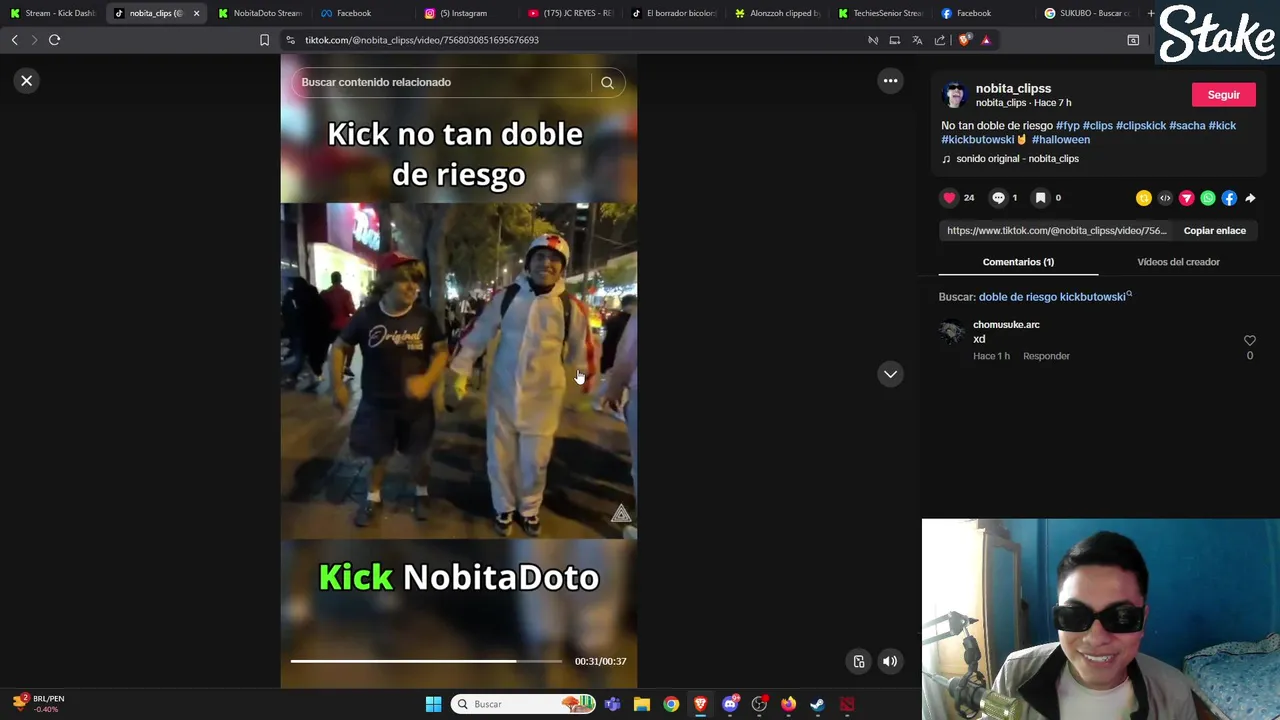The width and height of the screenshot is (1280, 720).
Task: Click the nobita_clipss username heading
Action: [1013, 89]
